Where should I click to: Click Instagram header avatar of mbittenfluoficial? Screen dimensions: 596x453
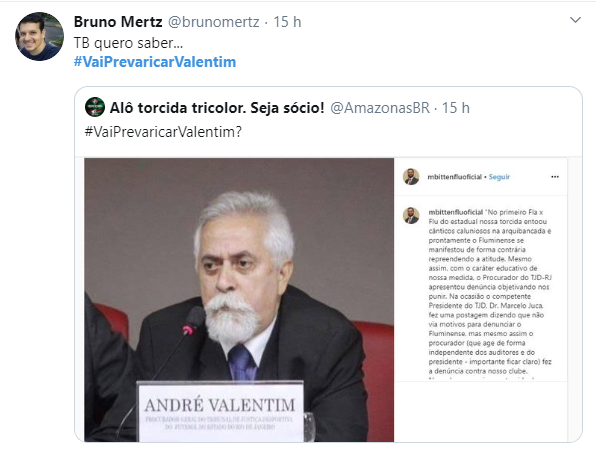[x=411, y=177]
